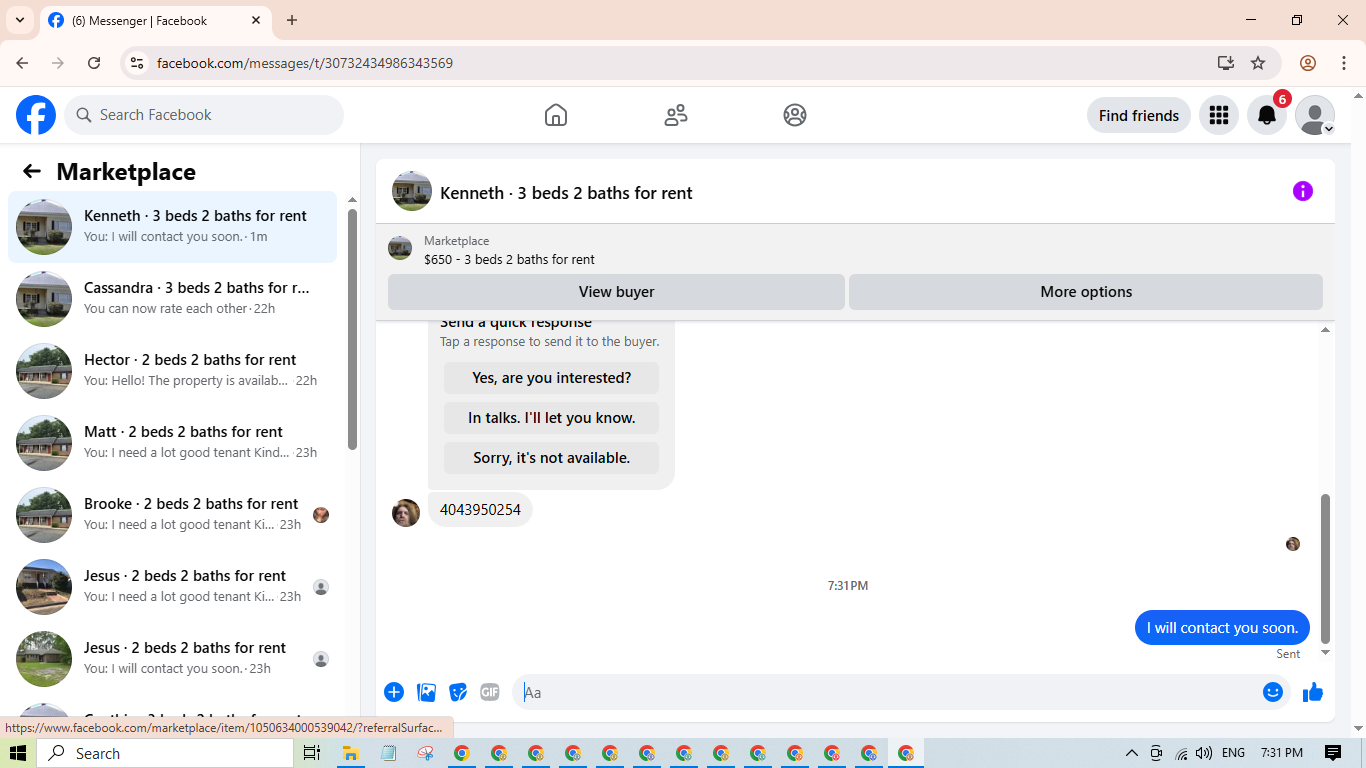The width and height of the screenshot is (1366, 768).
Task: Open the tab search dropdown arrow
Action: pyautogui.click(x=20, y=20)
